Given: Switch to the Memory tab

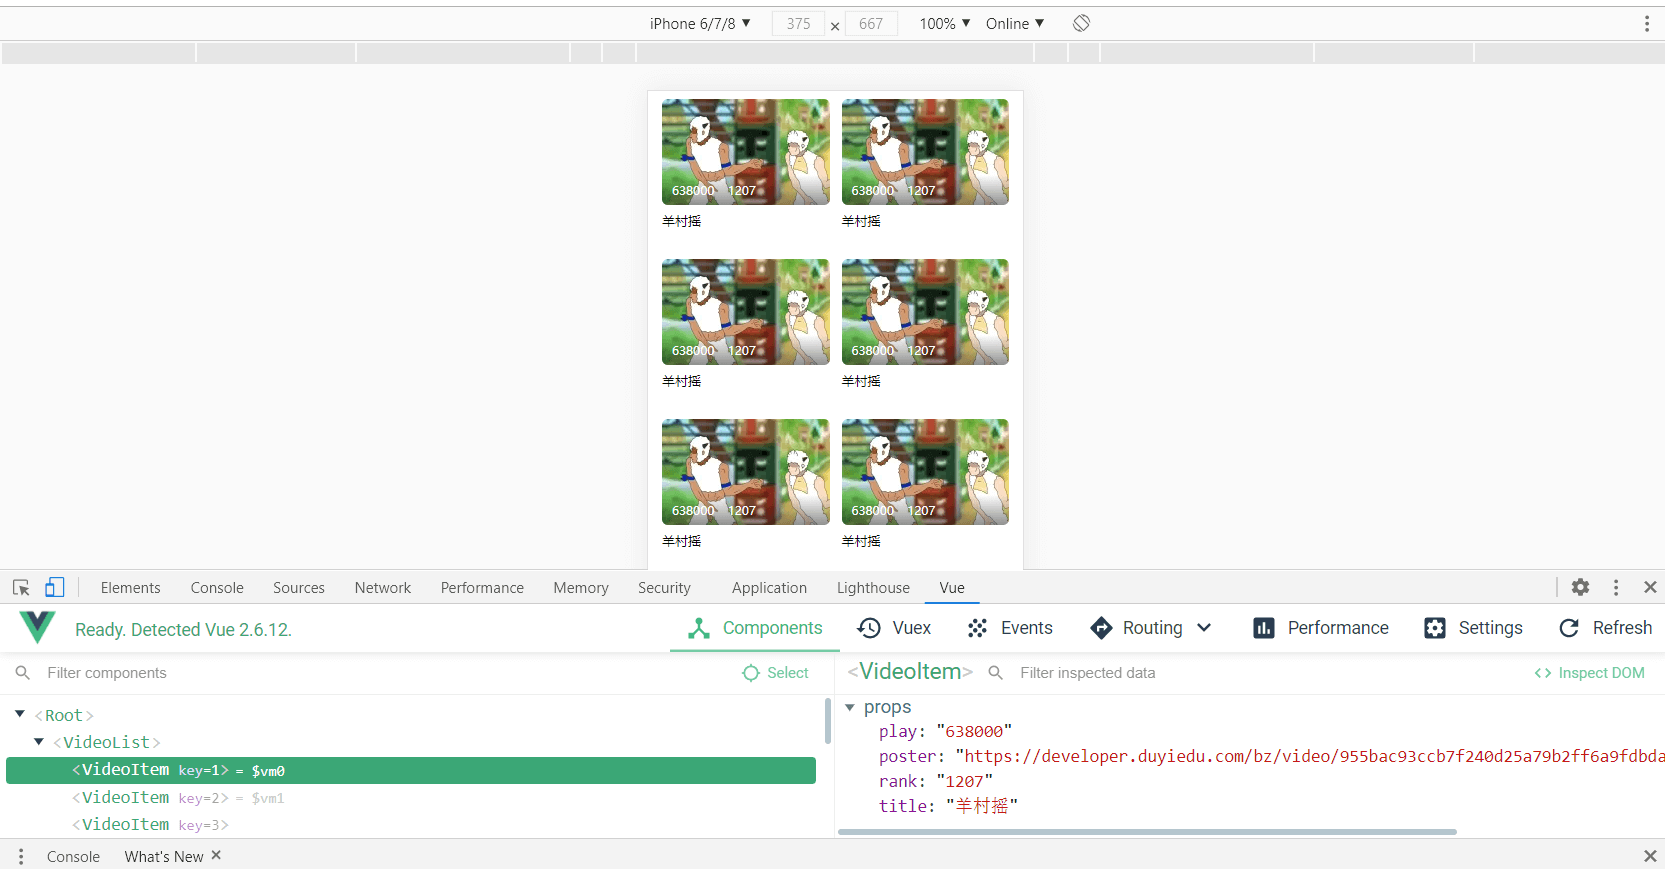Looking at the screenshot, I should (581, 588).
